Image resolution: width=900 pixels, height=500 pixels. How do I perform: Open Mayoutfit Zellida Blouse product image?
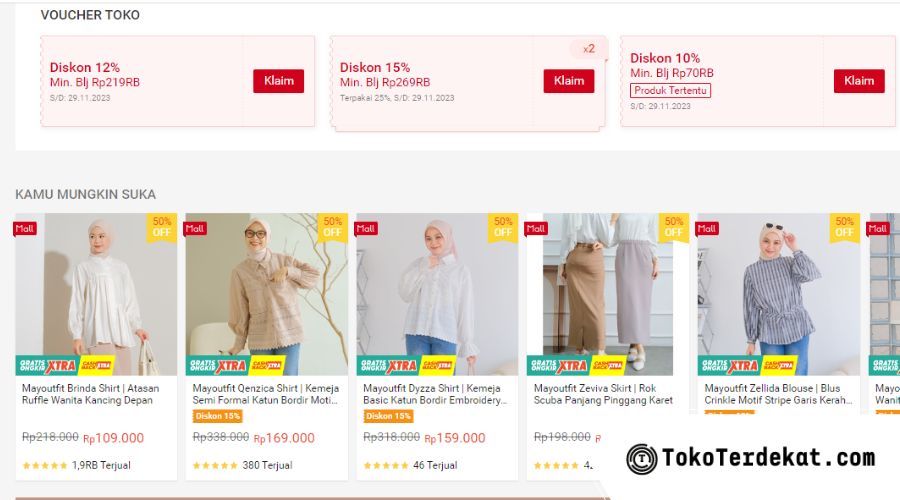779,294
